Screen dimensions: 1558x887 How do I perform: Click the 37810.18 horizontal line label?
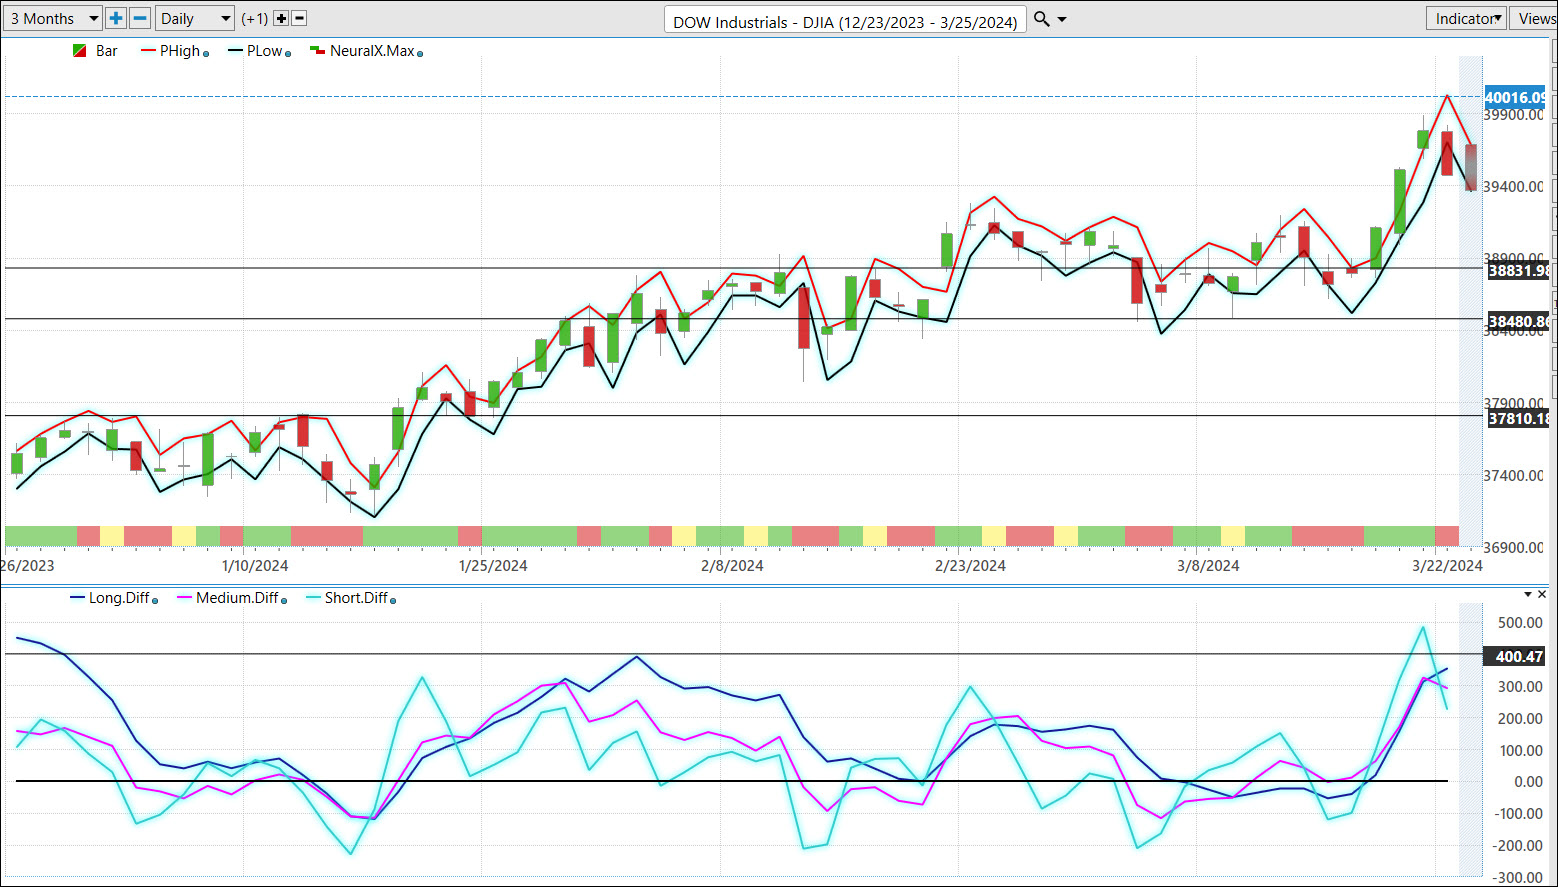[1518, 418]
